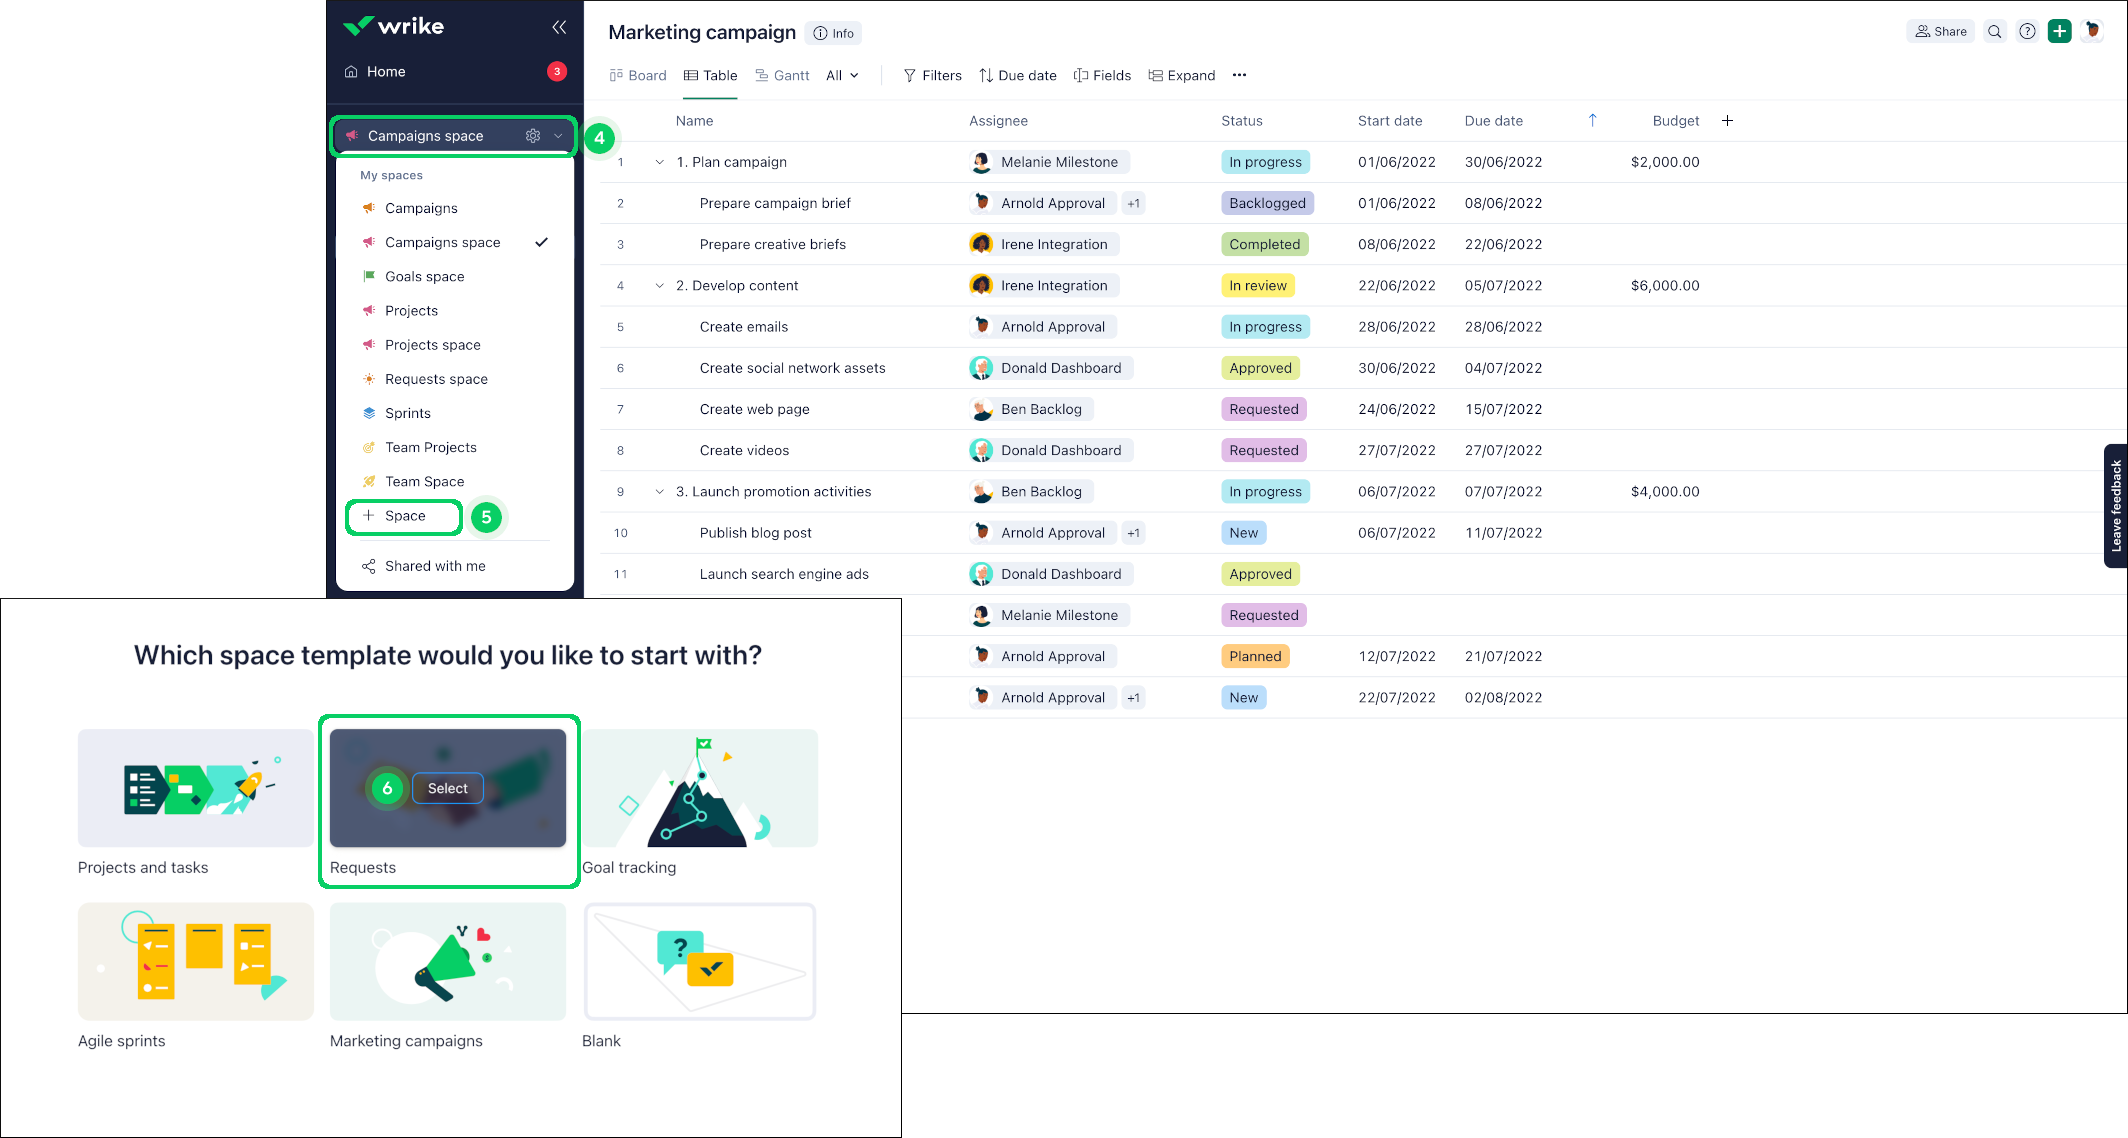Click the add column plus icon

click(x=1728, y=120)
